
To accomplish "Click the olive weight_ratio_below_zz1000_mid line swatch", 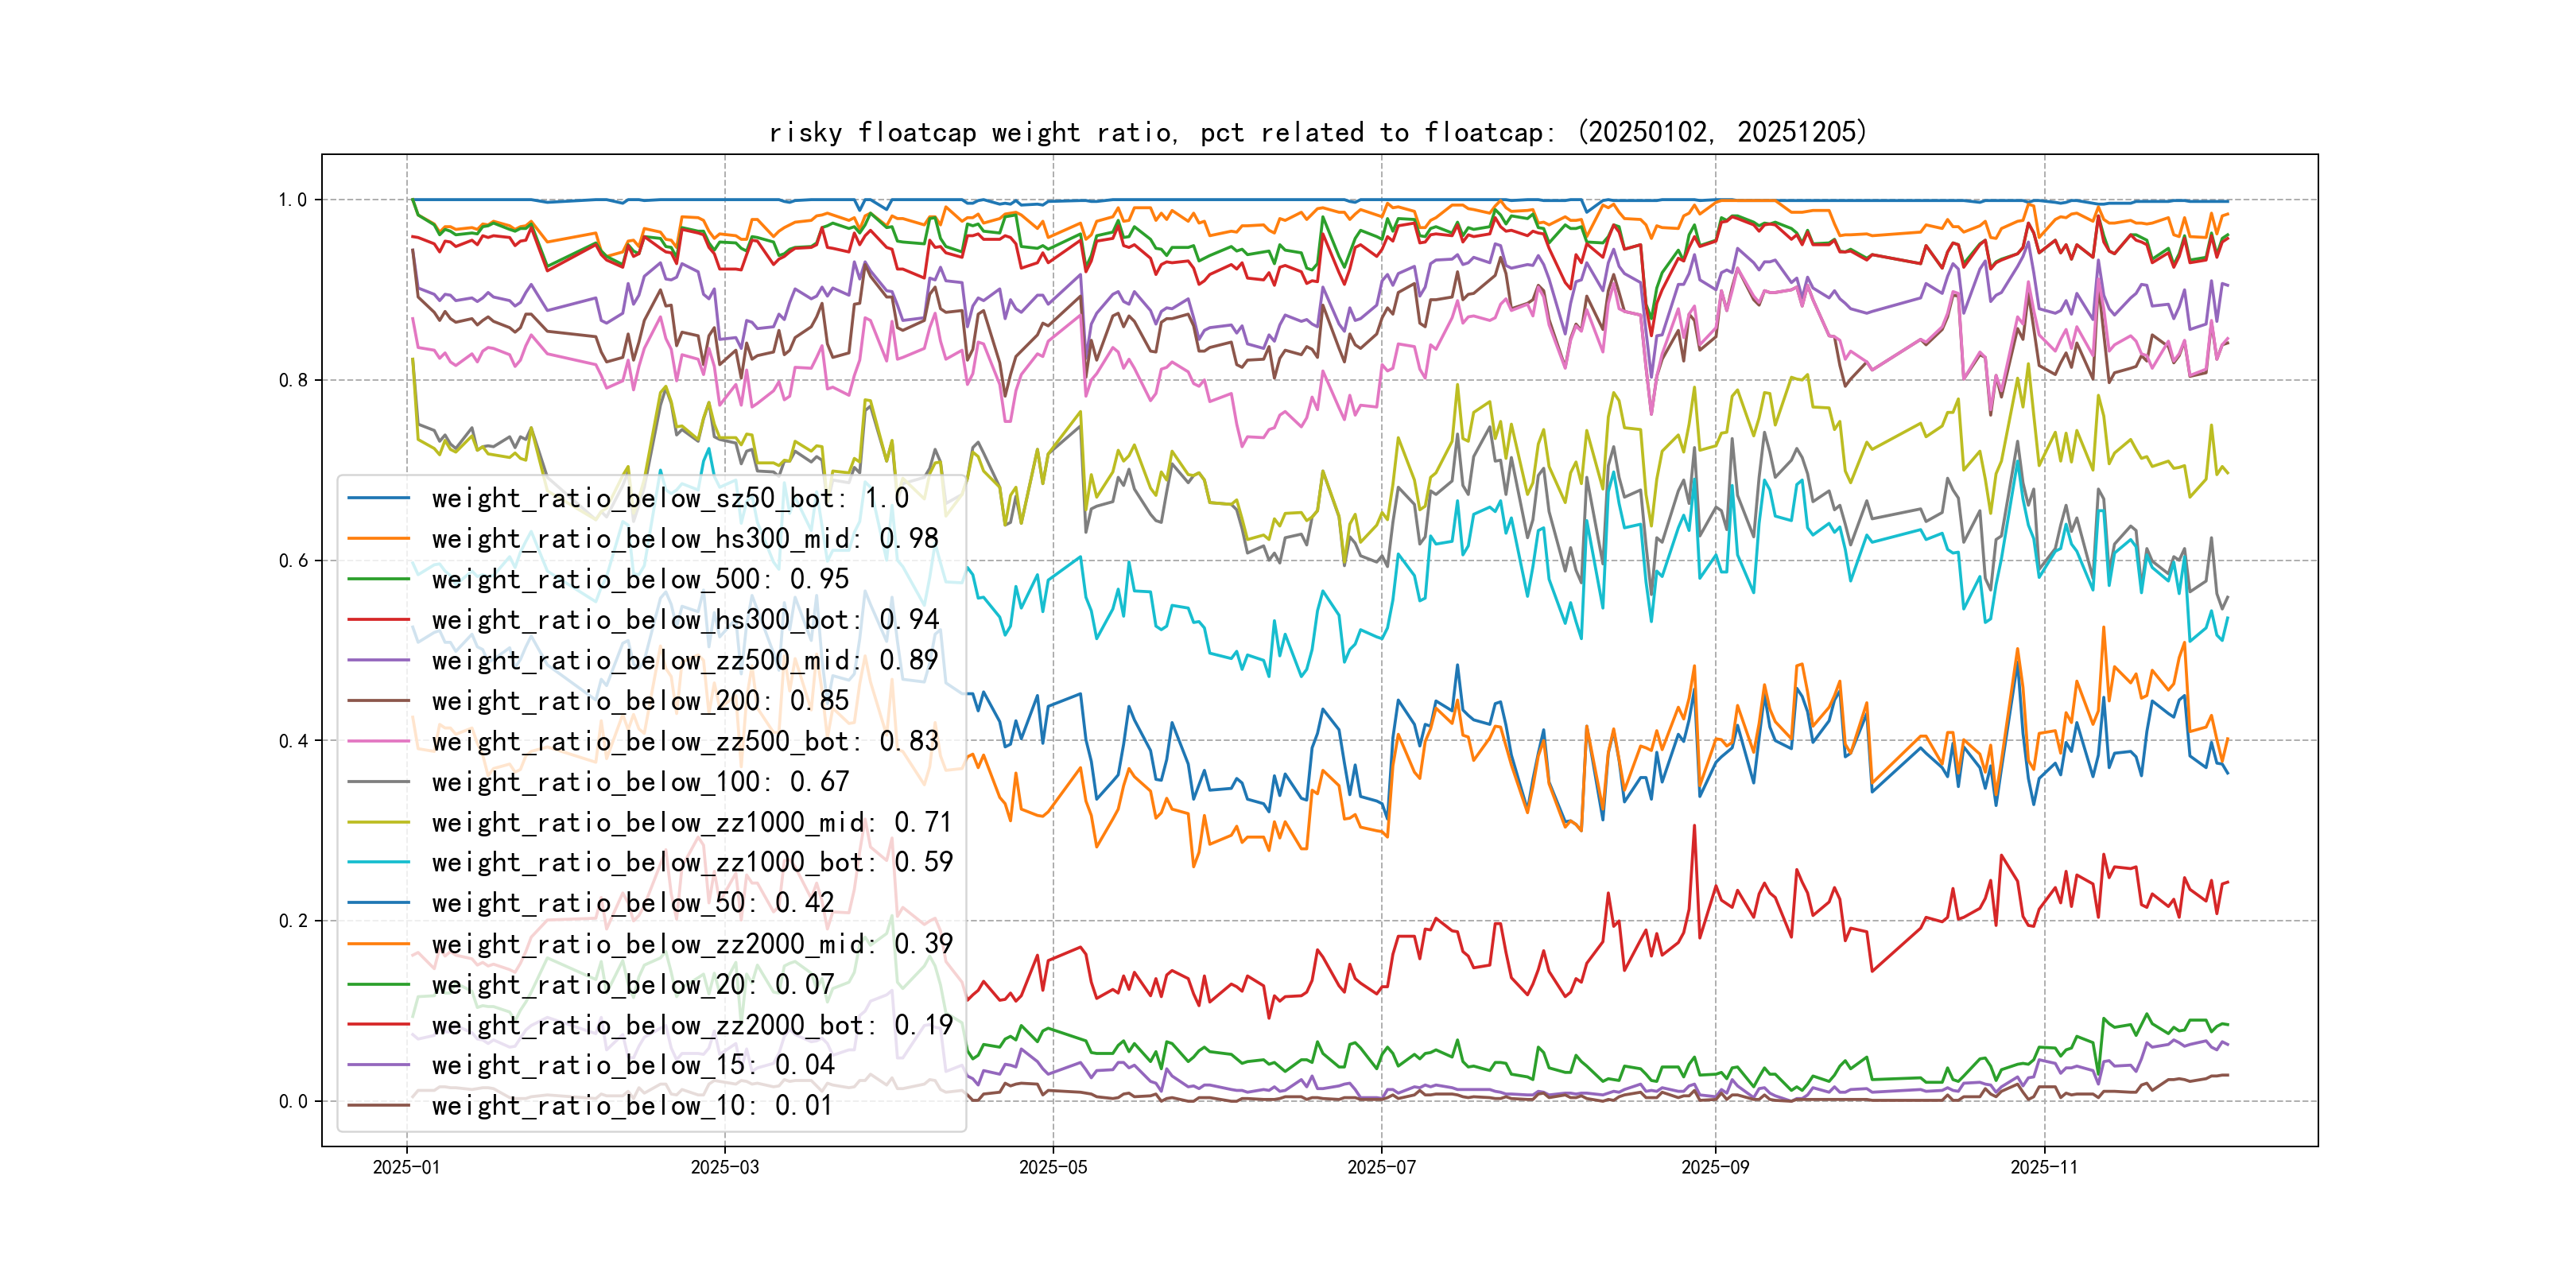I will click(378, 822).
